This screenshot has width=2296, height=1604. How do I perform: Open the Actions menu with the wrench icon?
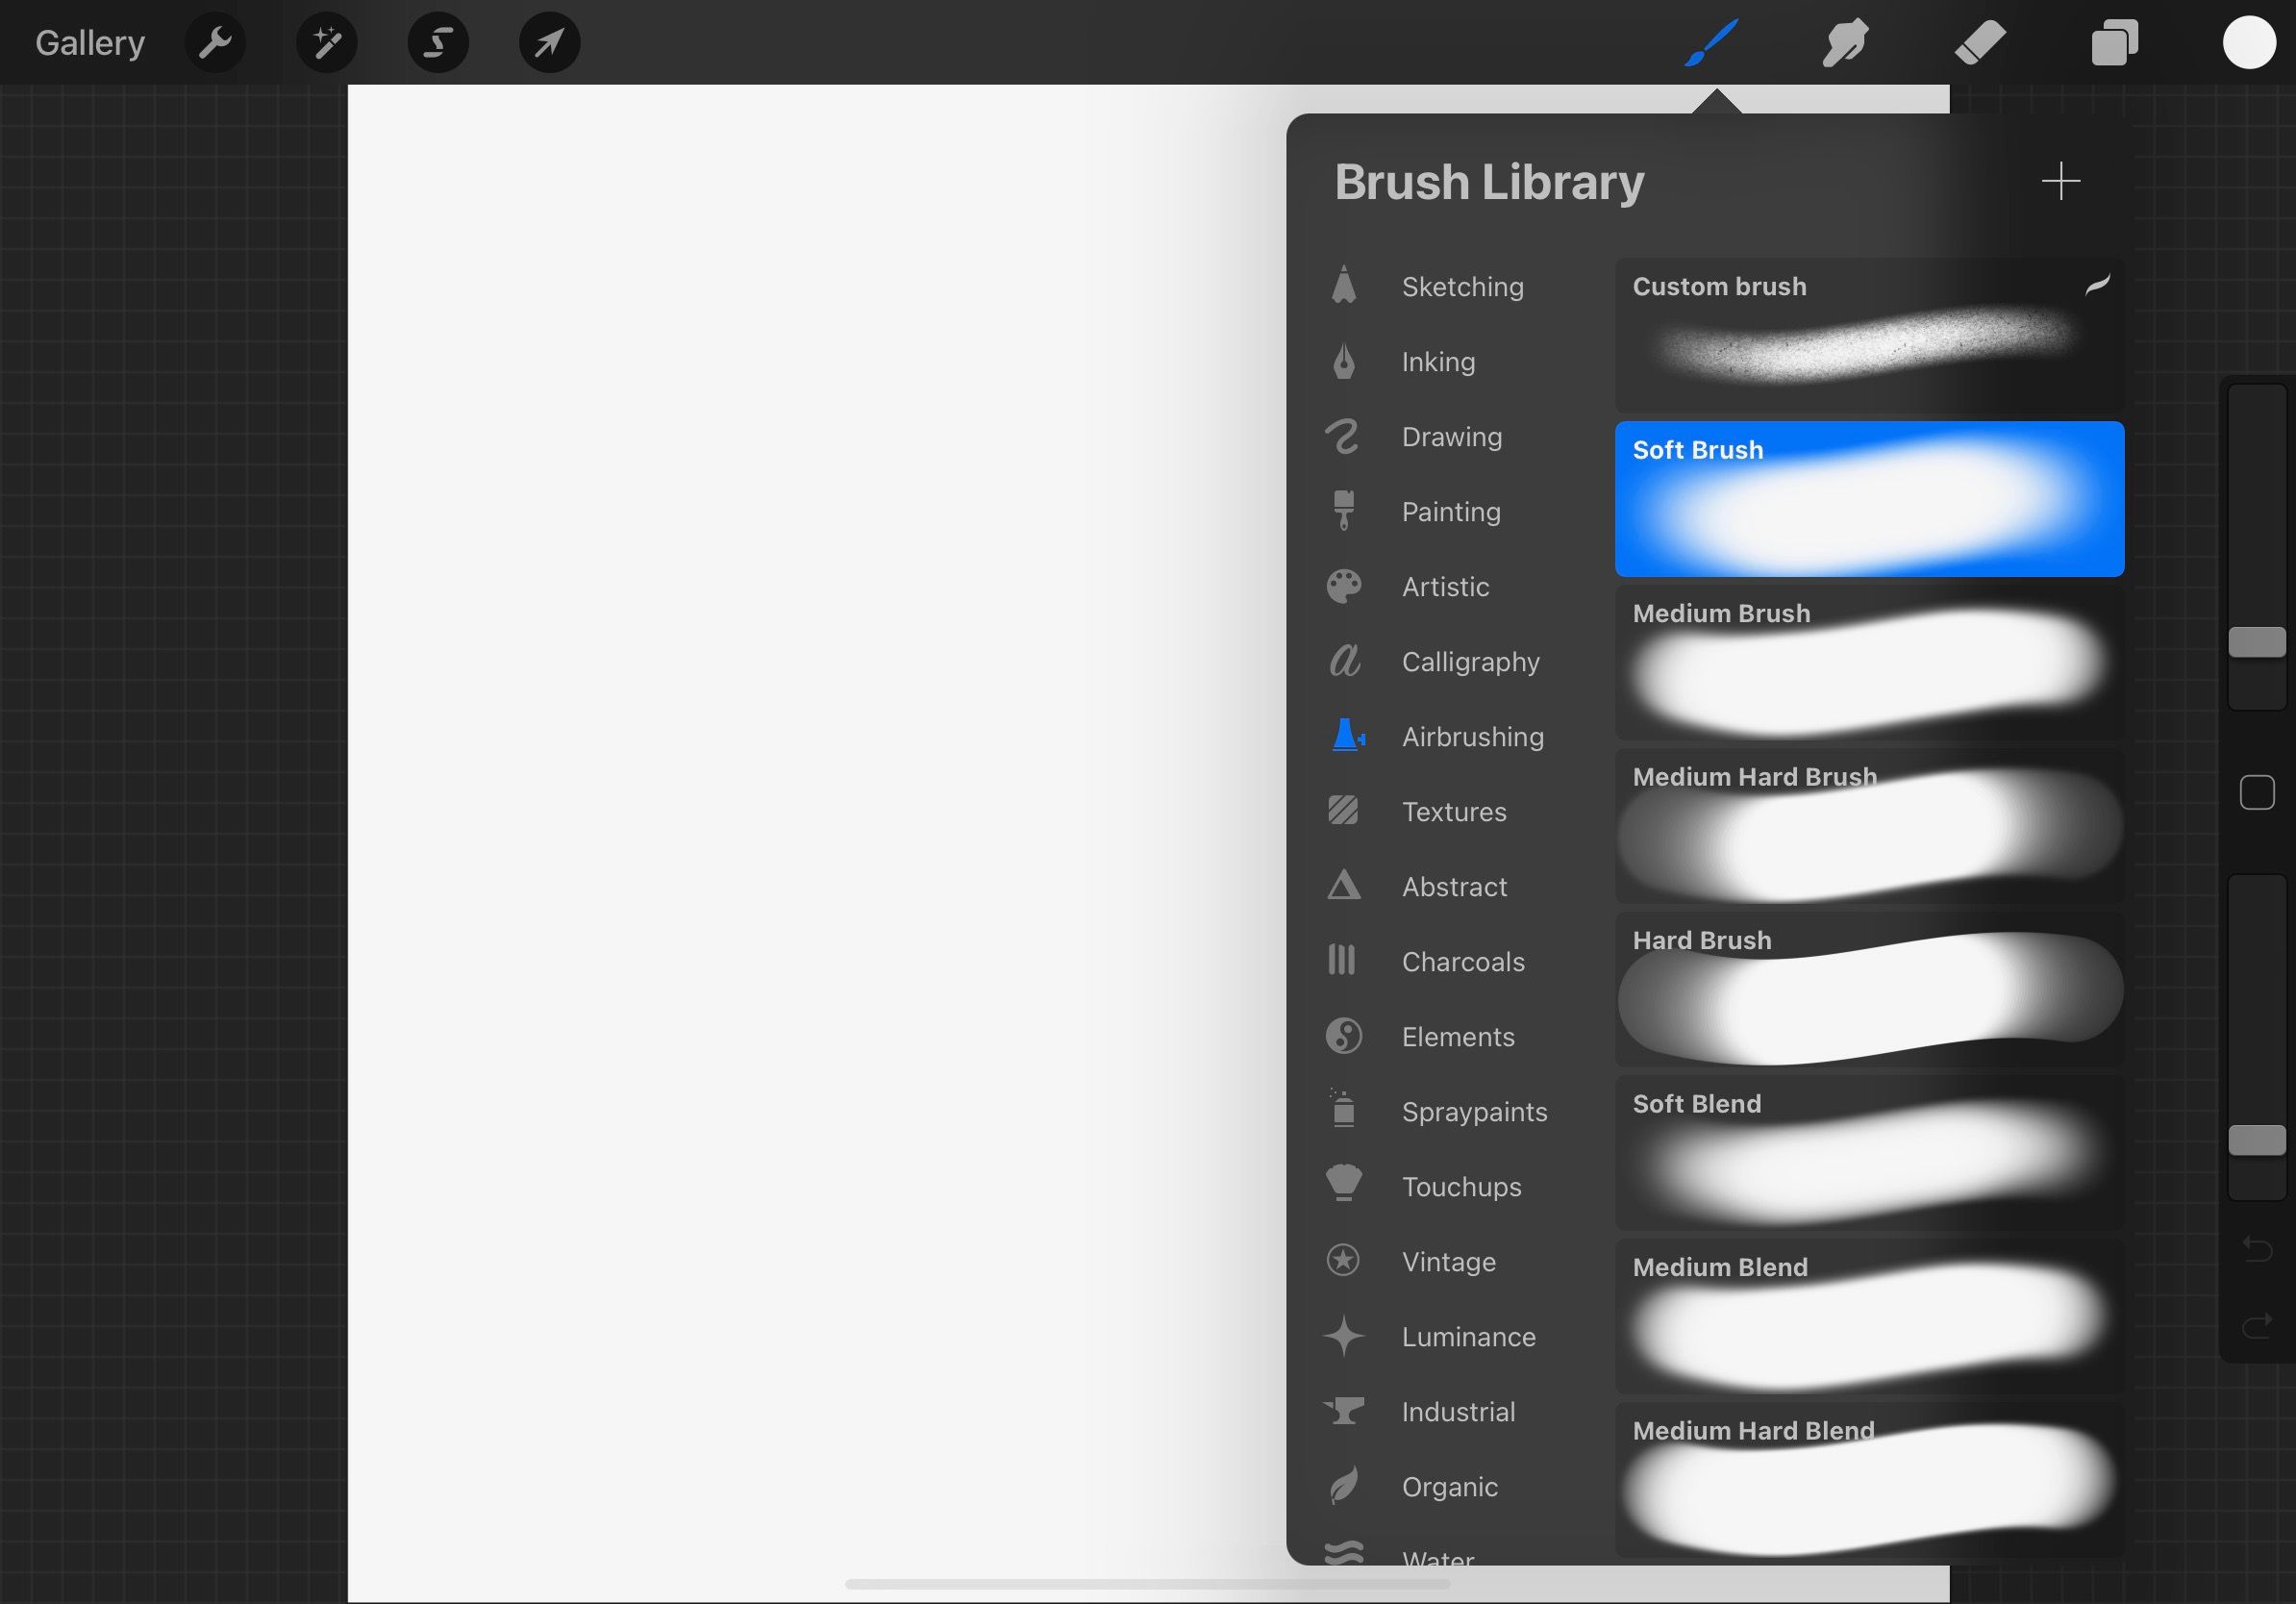[215, 42]
